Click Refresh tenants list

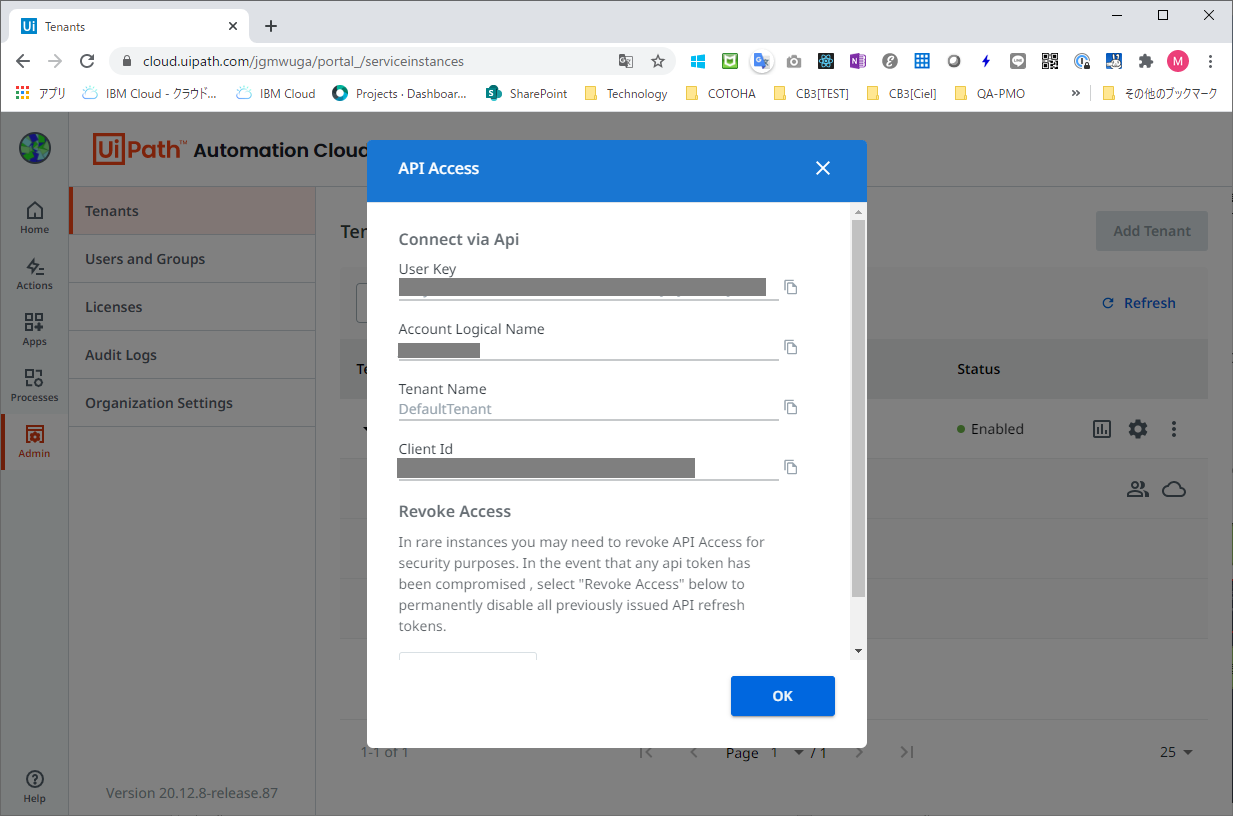[x=1138, y=303]
